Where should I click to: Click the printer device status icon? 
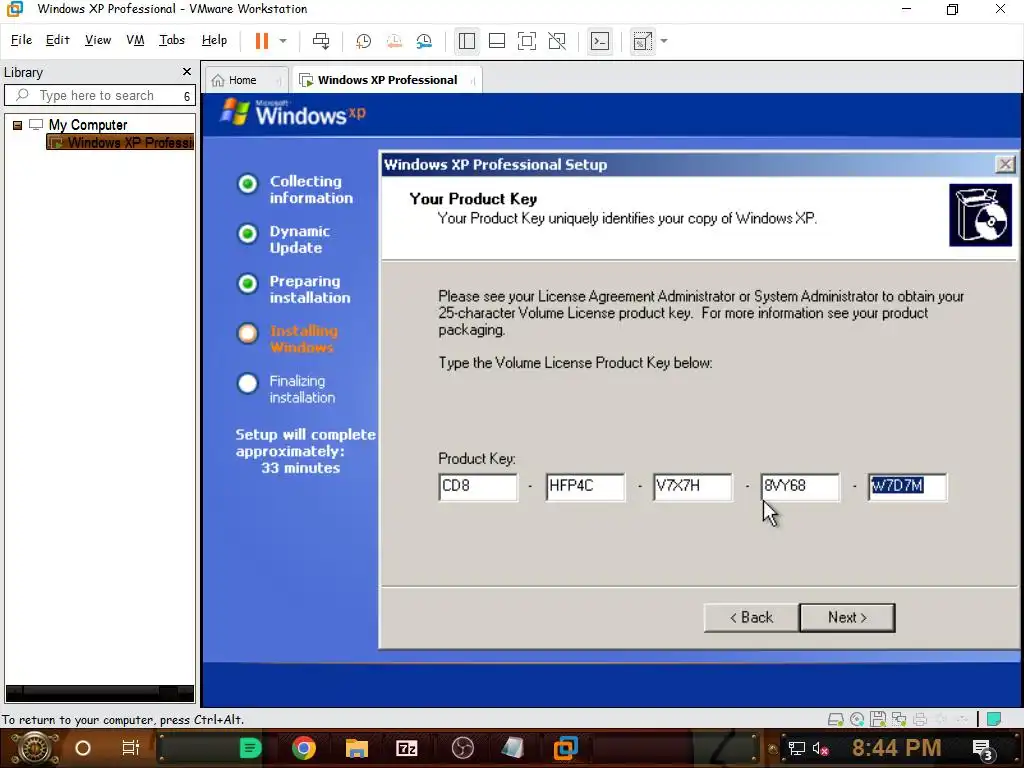click(x=920, y=720)
